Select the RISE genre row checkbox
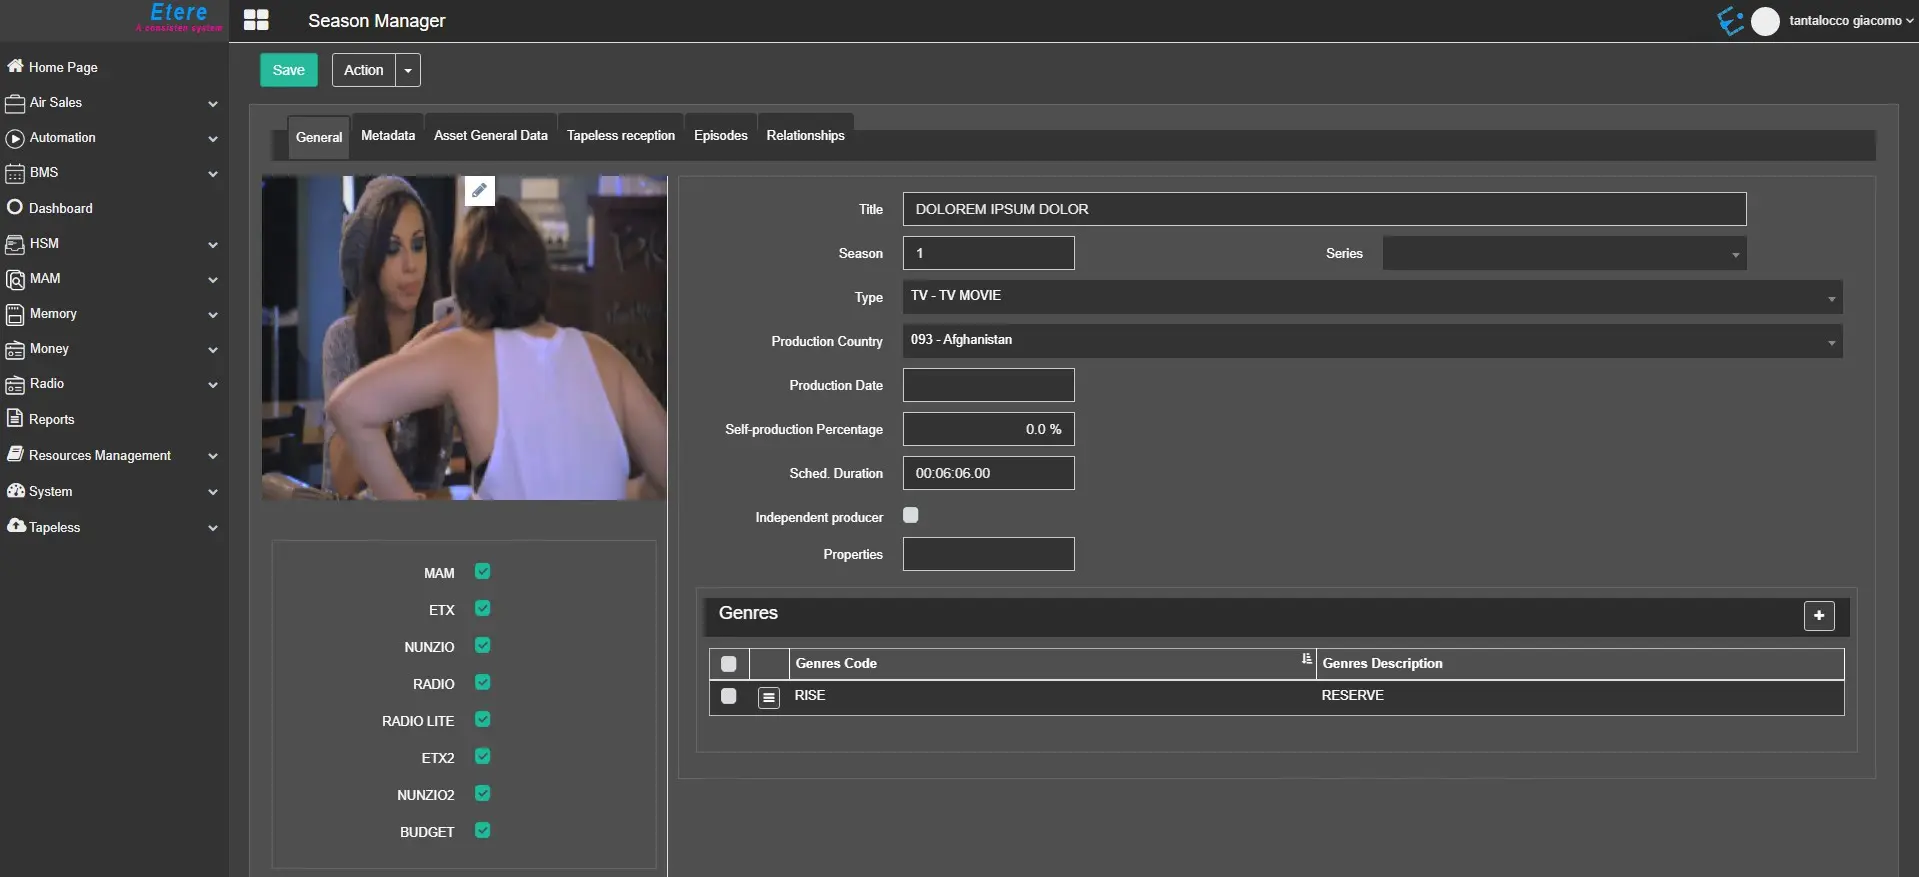The image size is (1919, 877). (x=728, y=696)
